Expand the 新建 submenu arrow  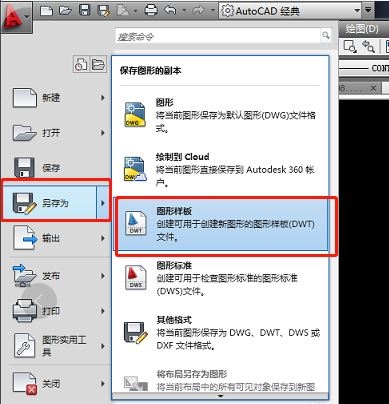coord(103,98)
